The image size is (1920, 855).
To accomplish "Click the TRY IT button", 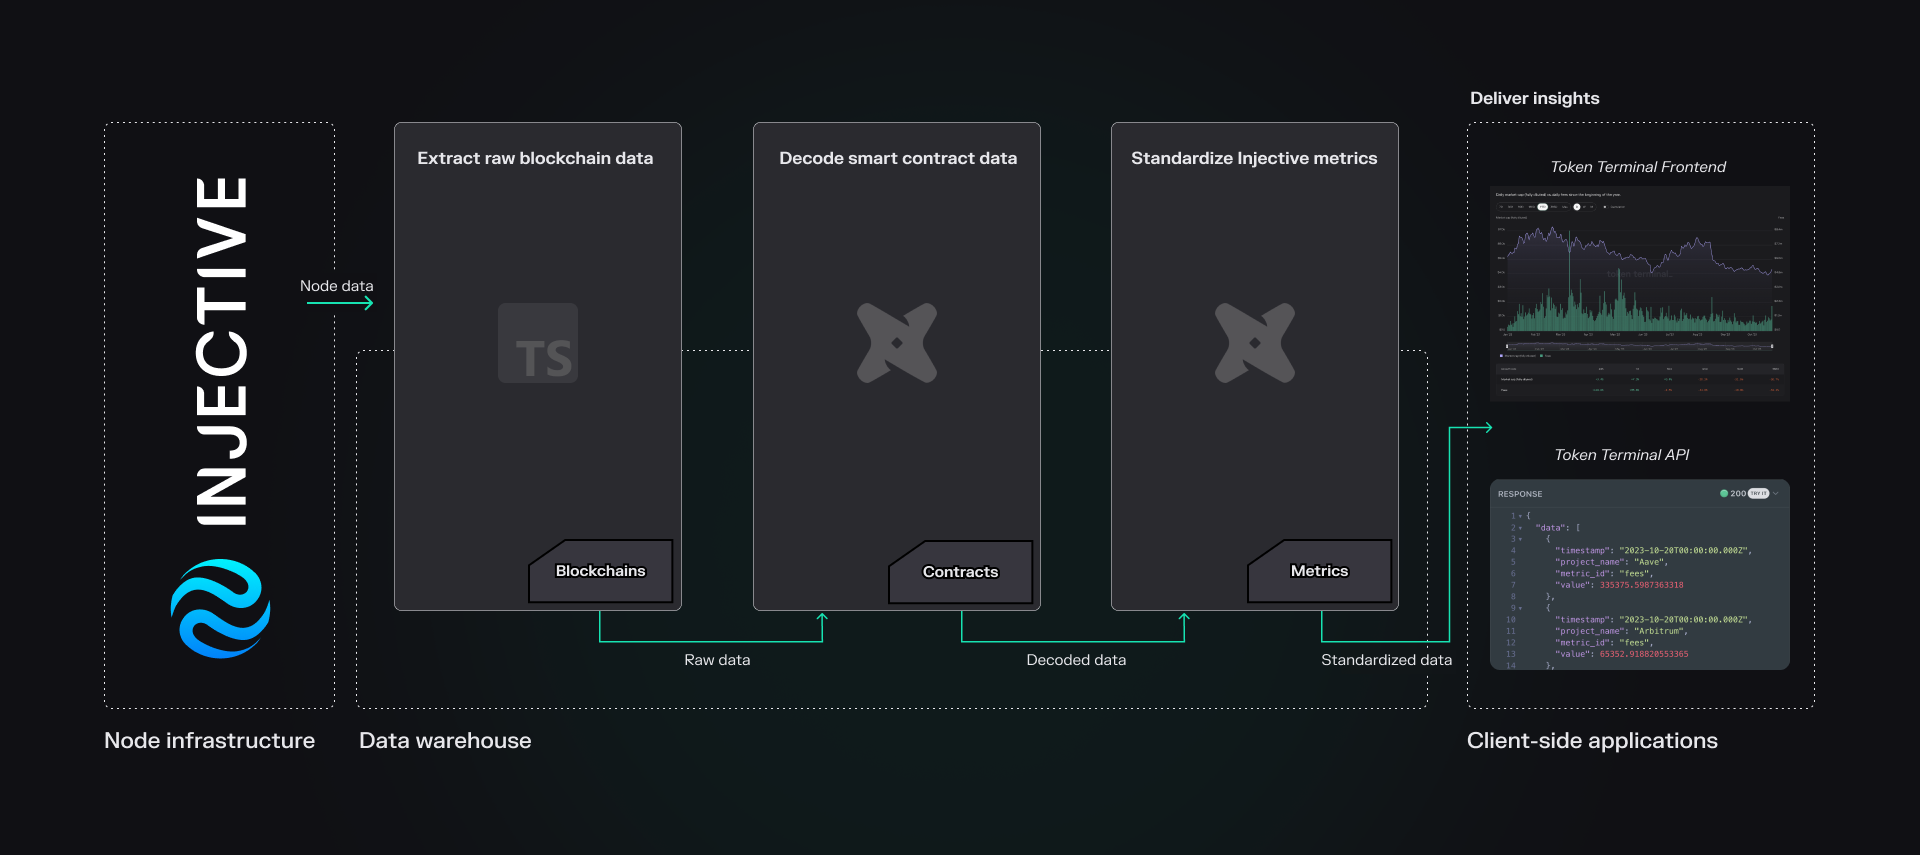I will point(1759,493).
